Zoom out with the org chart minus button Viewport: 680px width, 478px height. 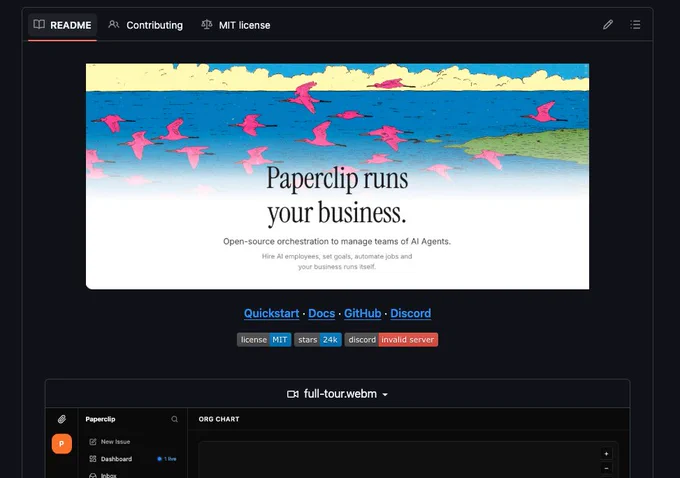[606, 468]
